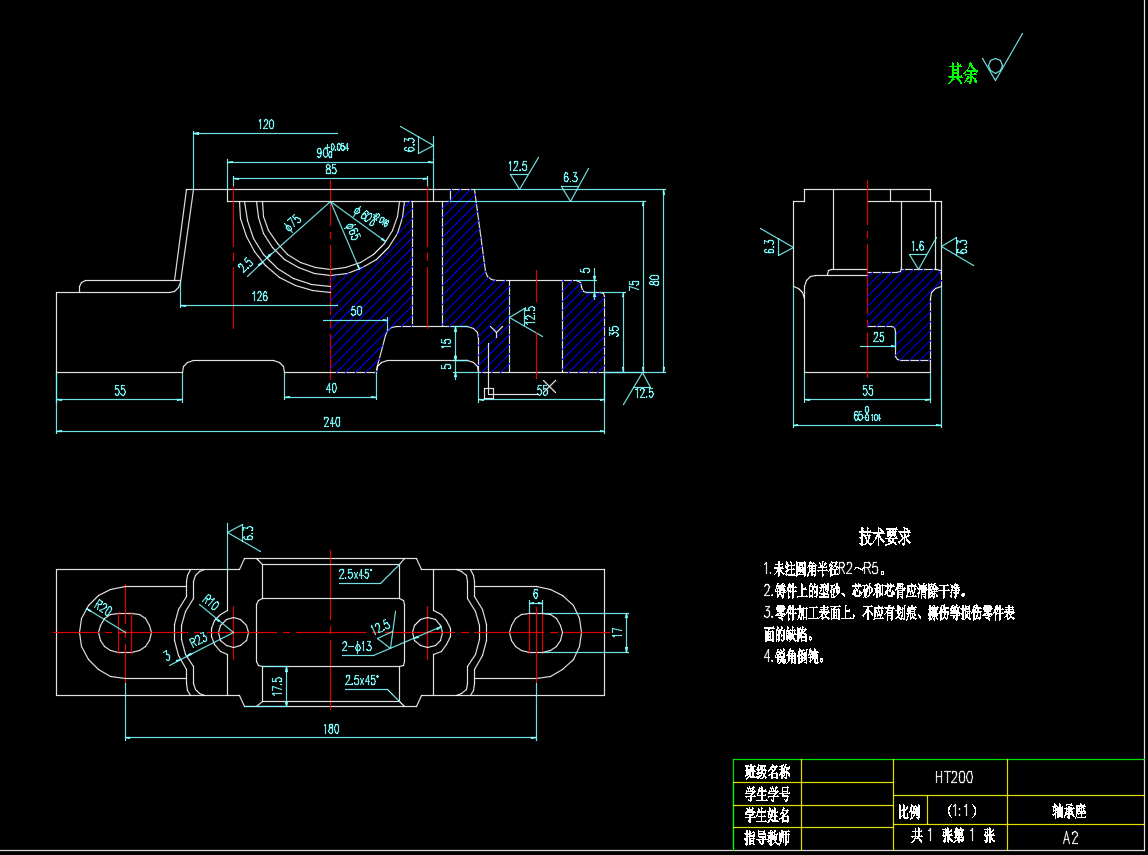Click the empty cell beside 学生姓名
The image size is (1148, 855).
(x=848, y=816)
